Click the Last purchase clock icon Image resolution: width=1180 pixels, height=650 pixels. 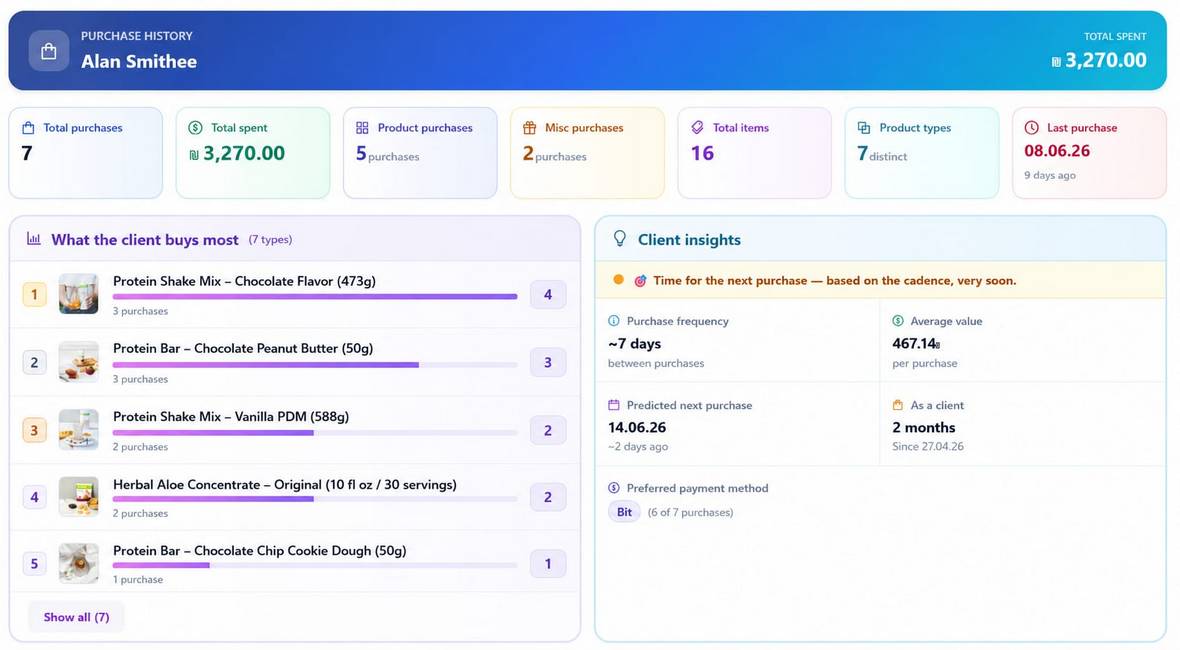pos(1032,128)
